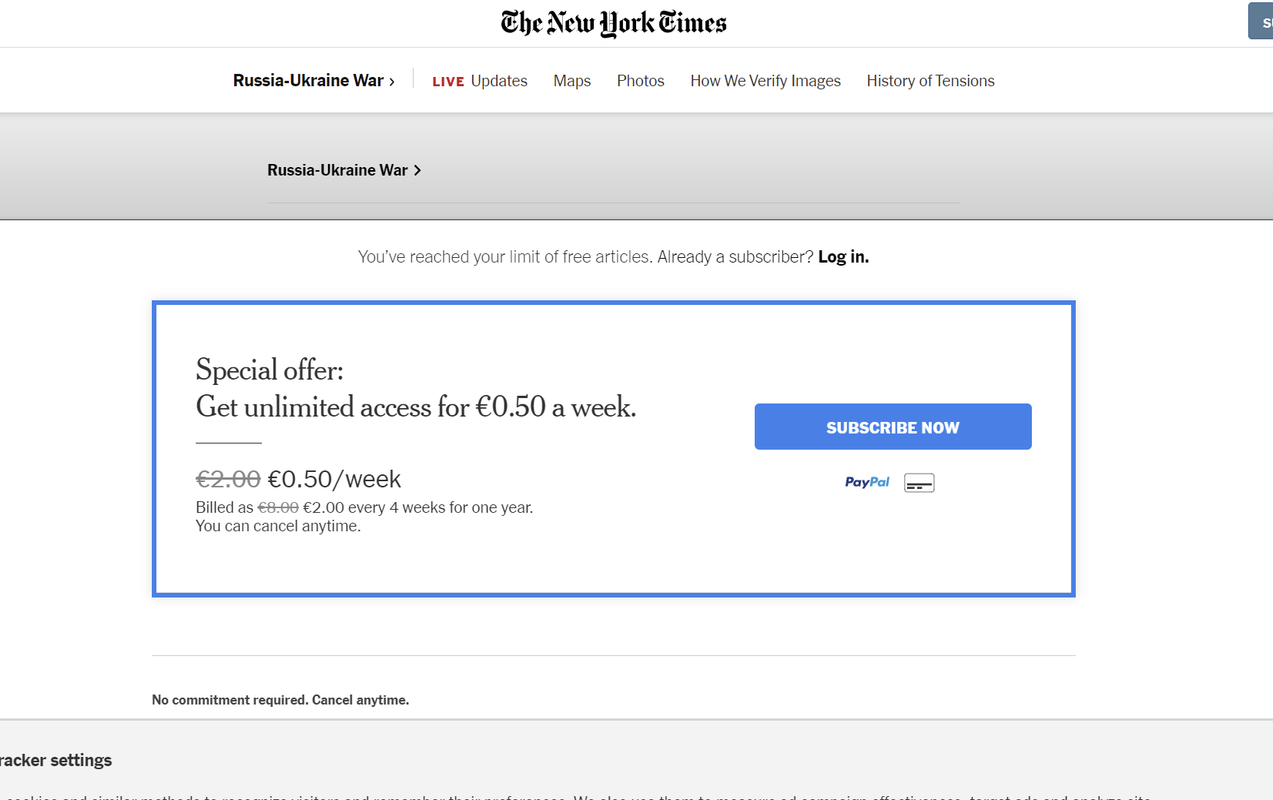Viewport: 1273px width, 800px height.
Task: Open Russia-Ukraine War section from navigation bar
Action: 308,80
